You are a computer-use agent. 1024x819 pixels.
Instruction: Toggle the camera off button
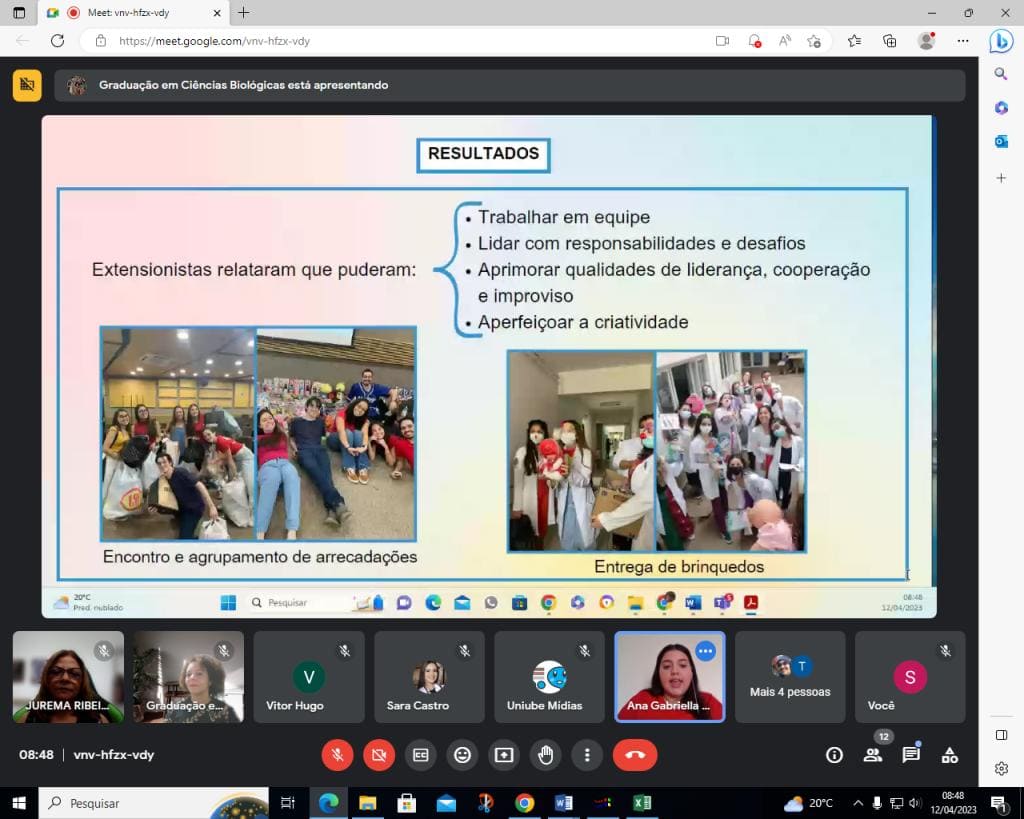(x=379, y=755)
